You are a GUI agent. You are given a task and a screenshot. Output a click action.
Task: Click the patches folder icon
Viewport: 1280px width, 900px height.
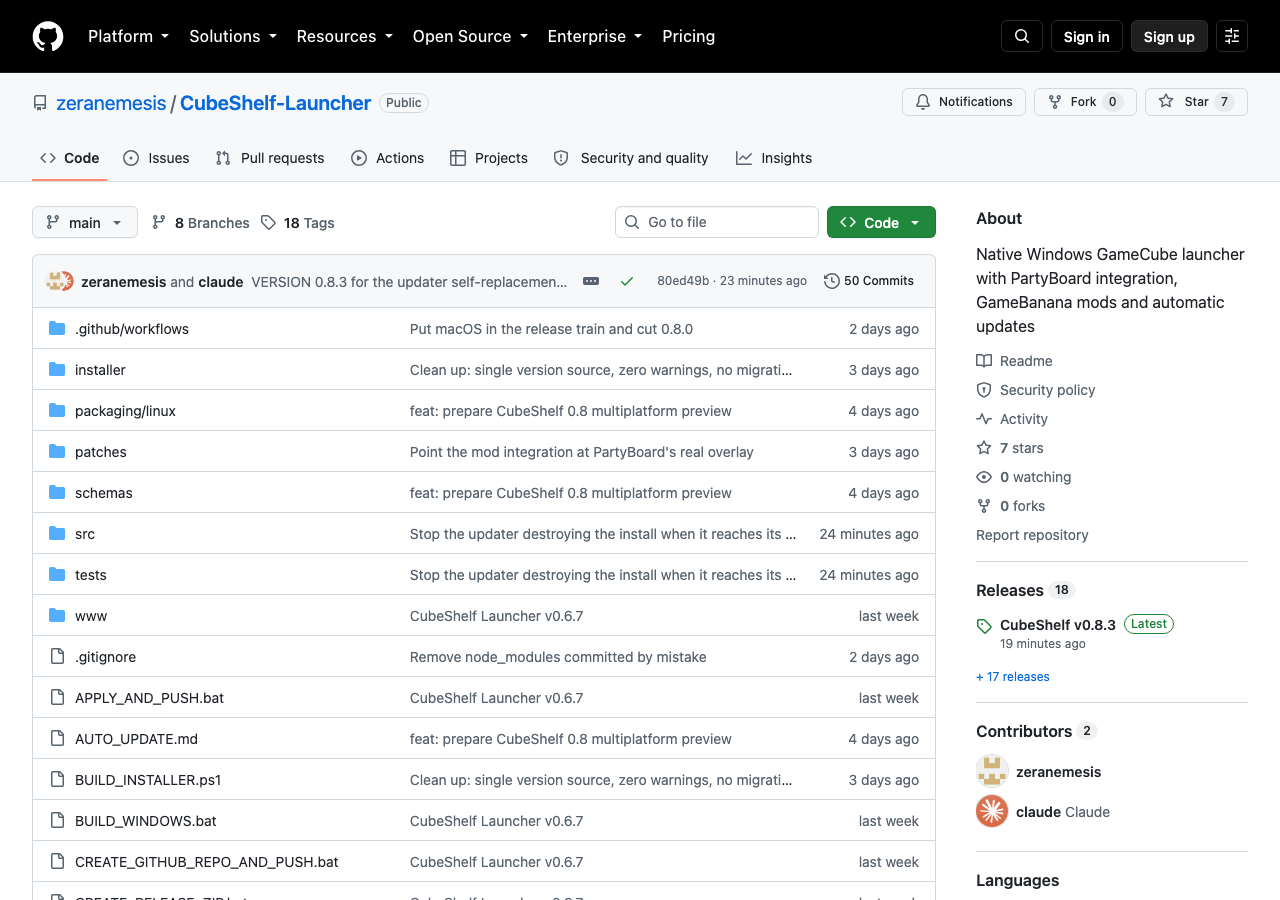(57, 452)
